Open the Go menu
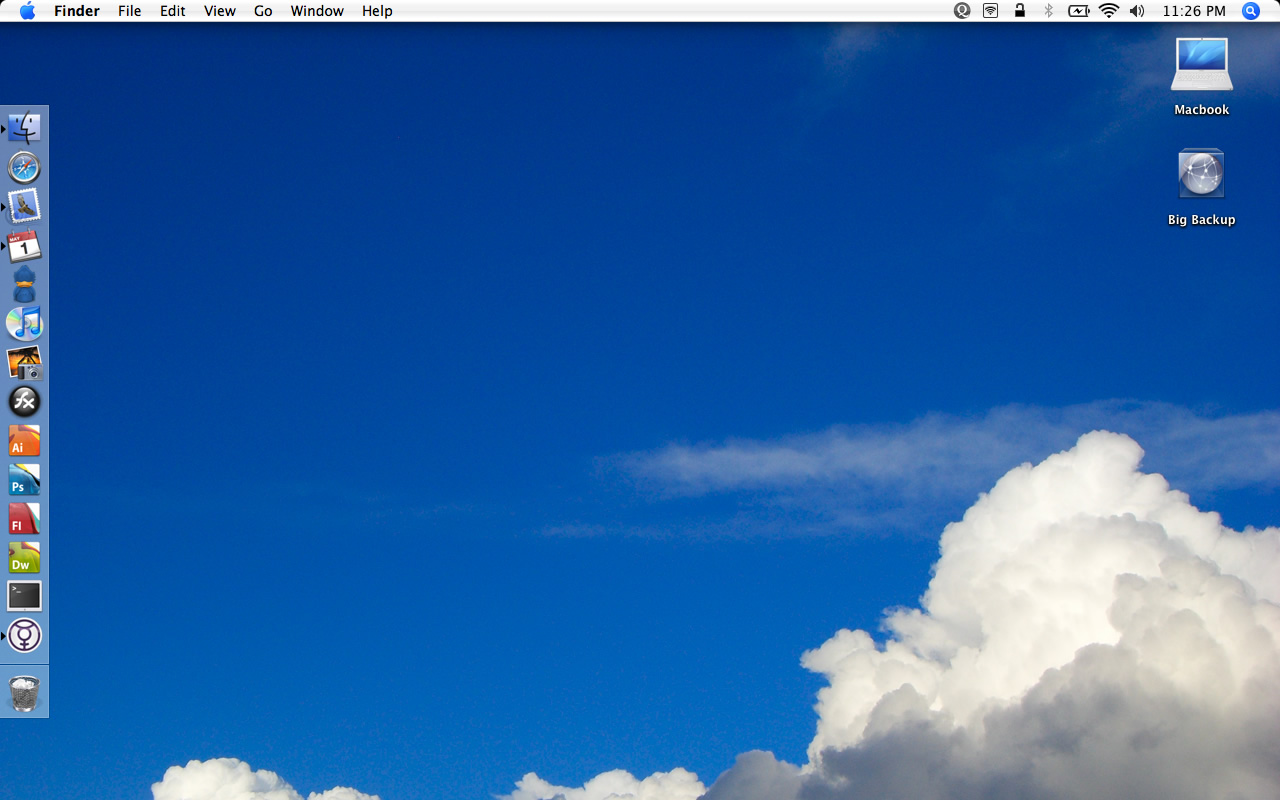 [263, 11]
